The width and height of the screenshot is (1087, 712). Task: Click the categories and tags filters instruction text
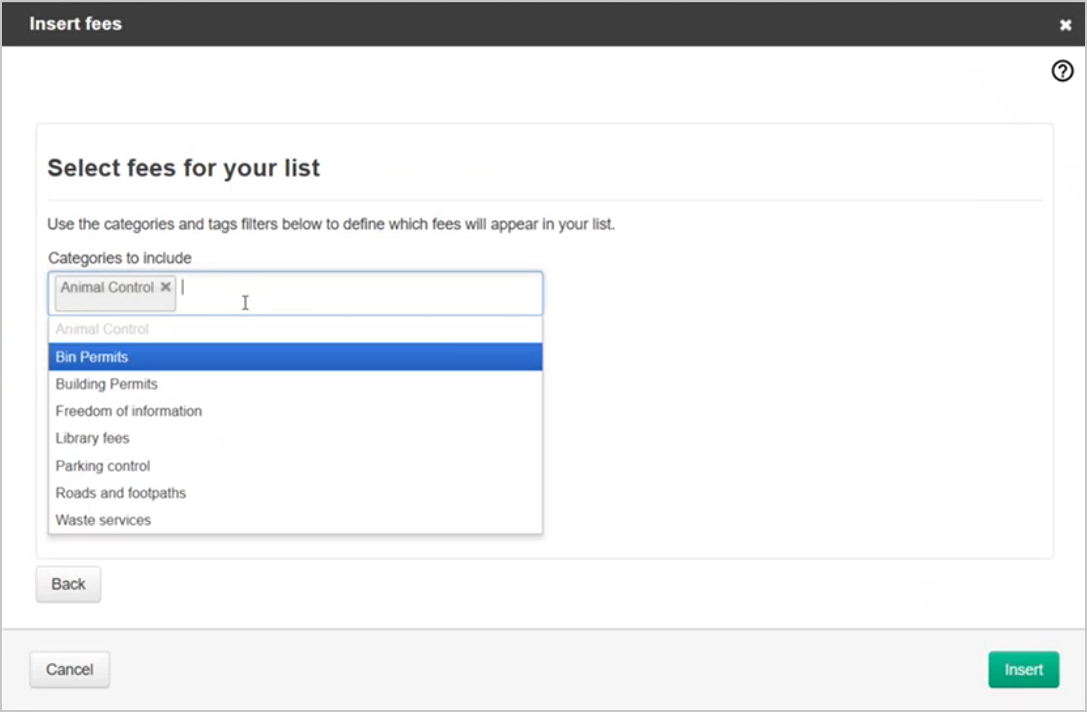331,224
